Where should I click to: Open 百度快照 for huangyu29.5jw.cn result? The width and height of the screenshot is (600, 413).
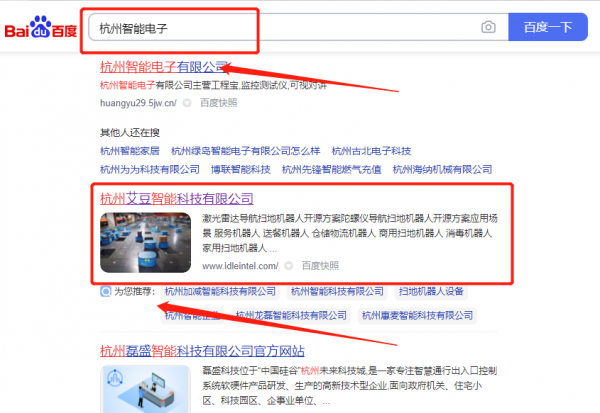(218, 103)
